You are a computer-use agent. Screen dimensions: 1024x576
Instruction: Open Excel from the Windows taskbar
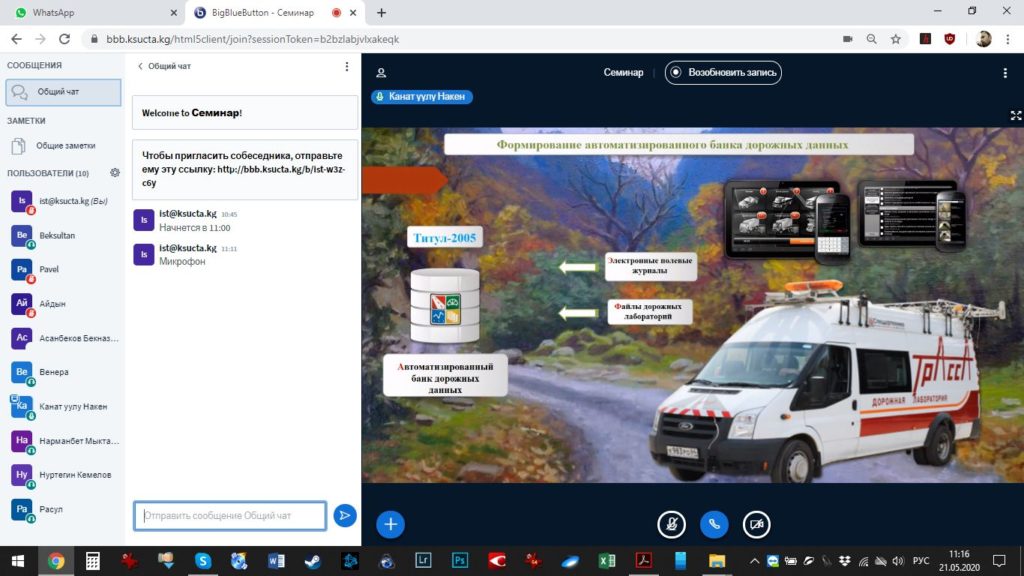[x=607, y=561]
